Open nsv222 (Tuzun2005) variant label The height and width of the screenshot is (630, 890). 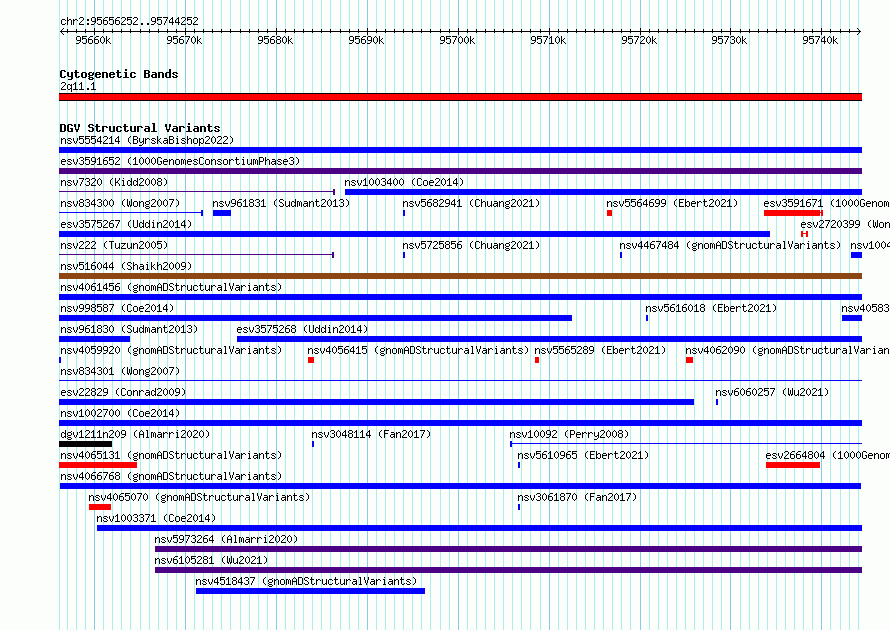click(x=114, y=245)
